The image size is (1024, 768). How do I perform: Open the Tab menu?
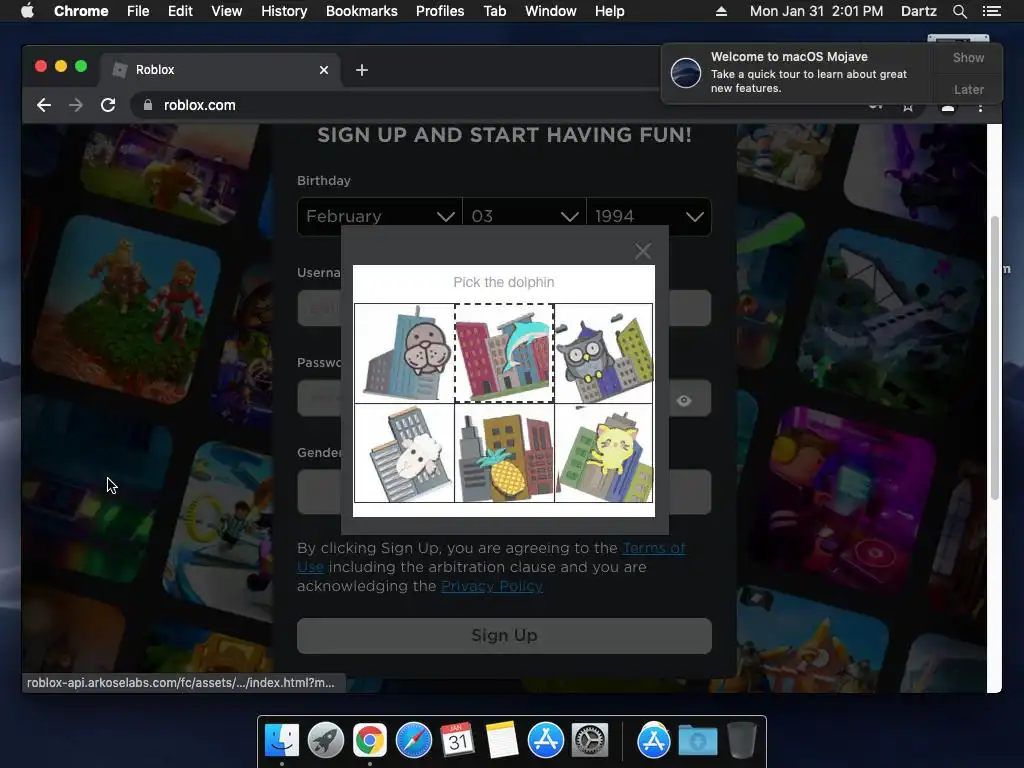495,11
